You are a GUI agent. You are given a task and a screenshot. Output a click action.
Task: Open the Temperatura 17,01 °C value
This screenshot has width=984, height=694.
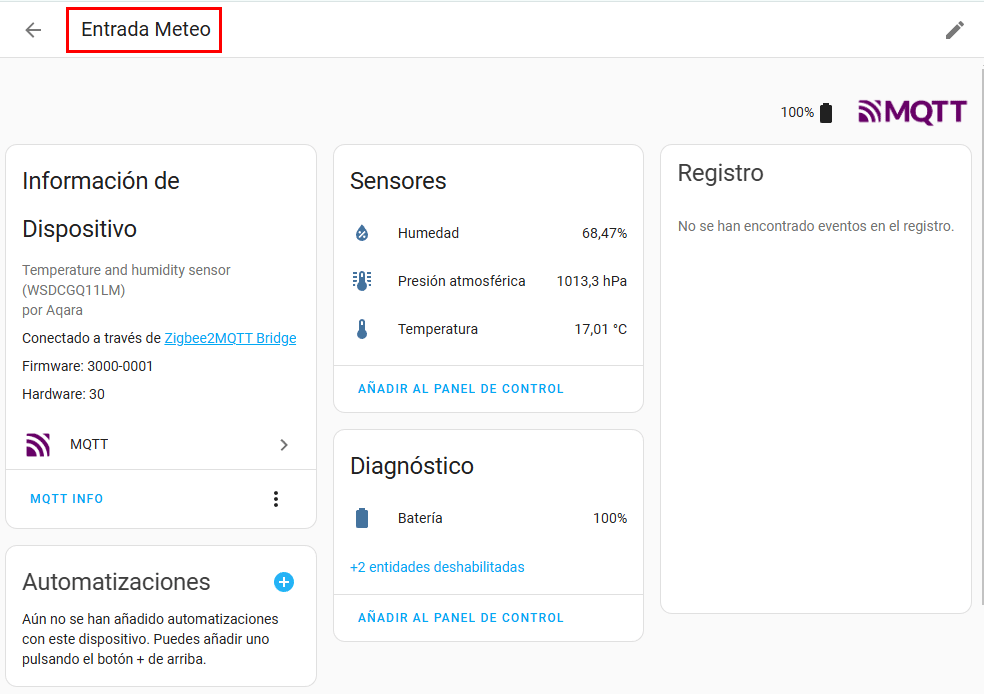coord(600,329)
